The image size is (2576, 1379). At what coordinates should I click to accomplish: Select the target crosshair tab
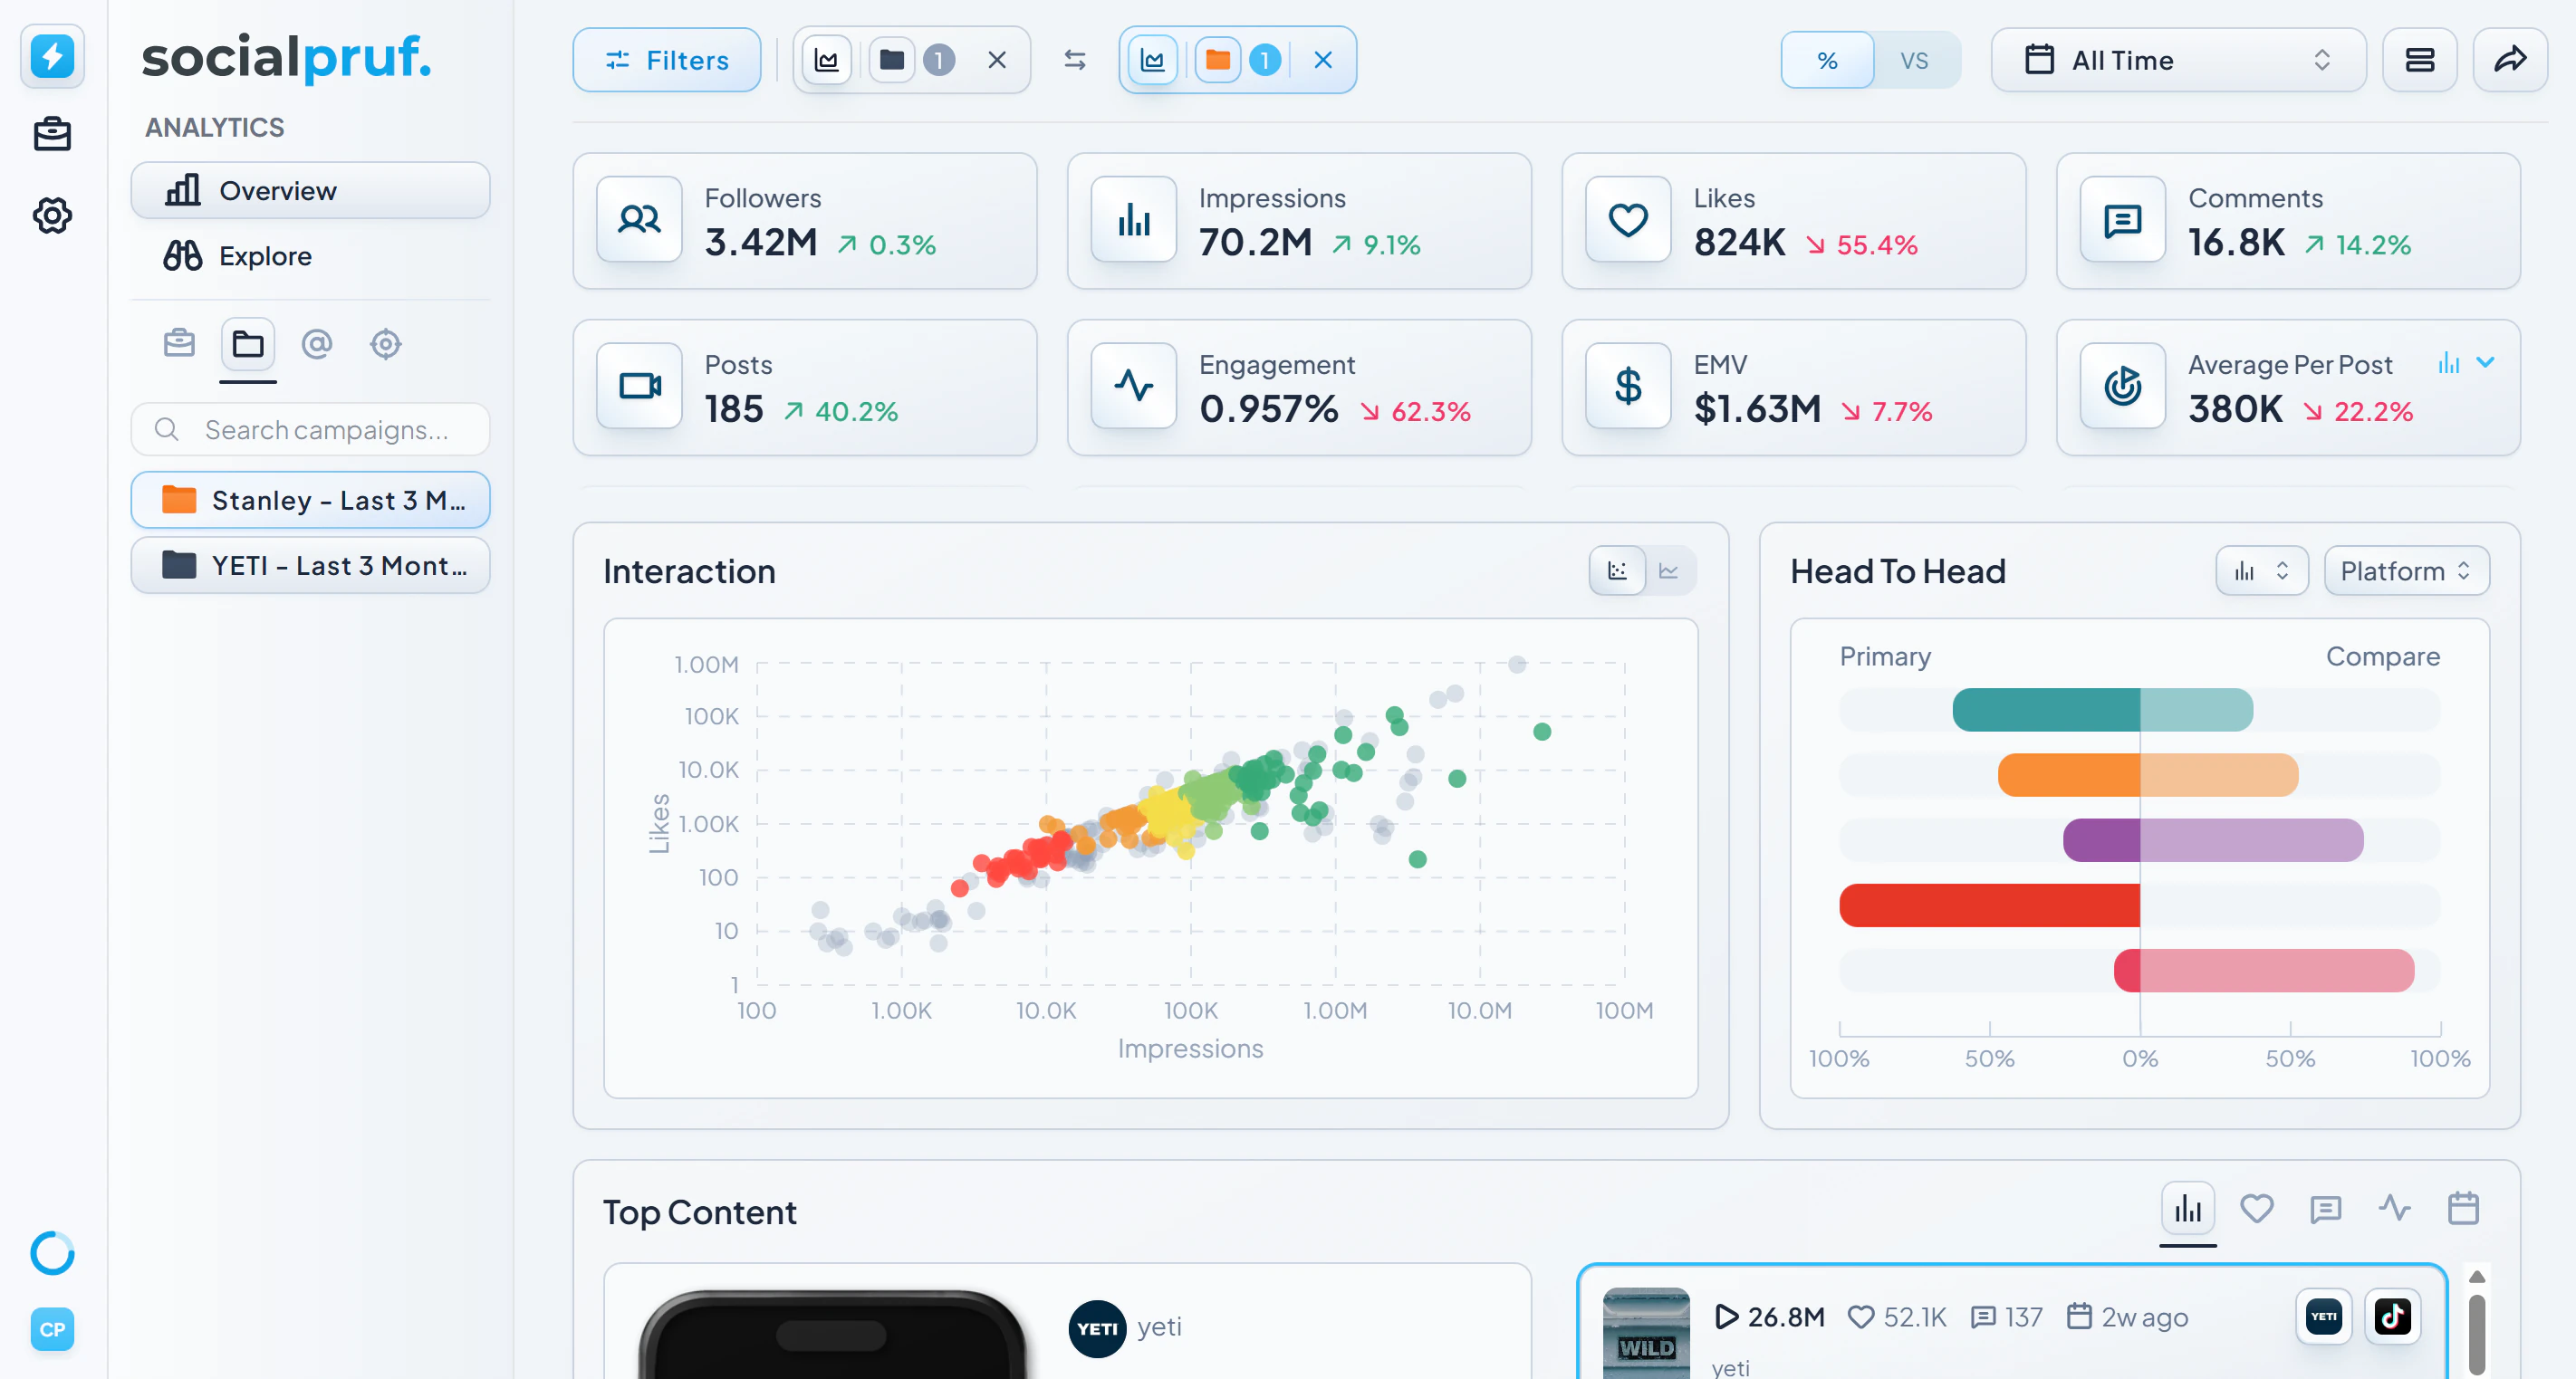pyautogui.click(x=386, y=344)
